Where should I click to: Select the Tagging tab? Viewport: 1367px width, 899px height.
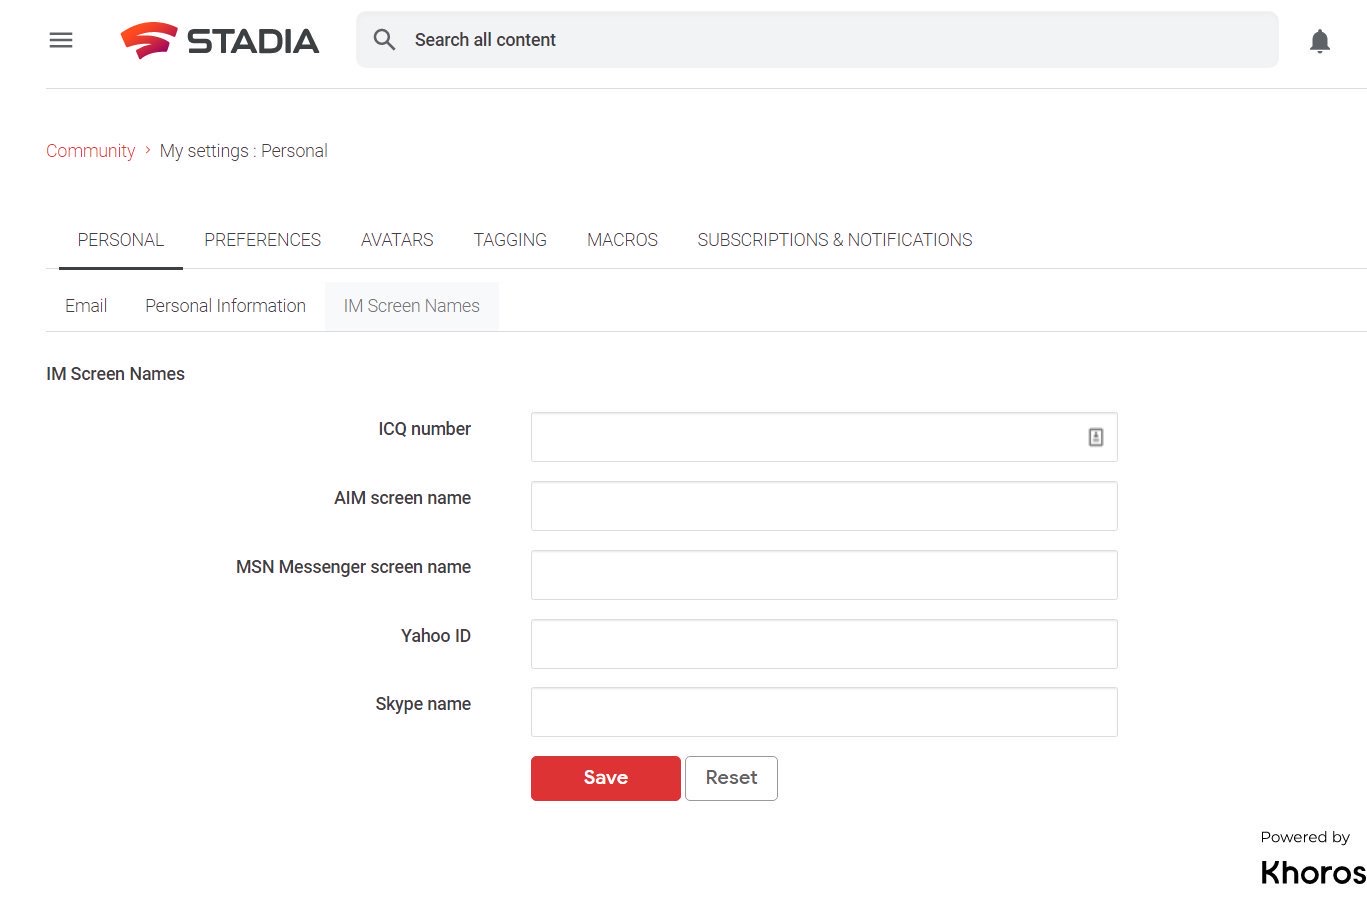pyautogui.click(x=510, y=240)
